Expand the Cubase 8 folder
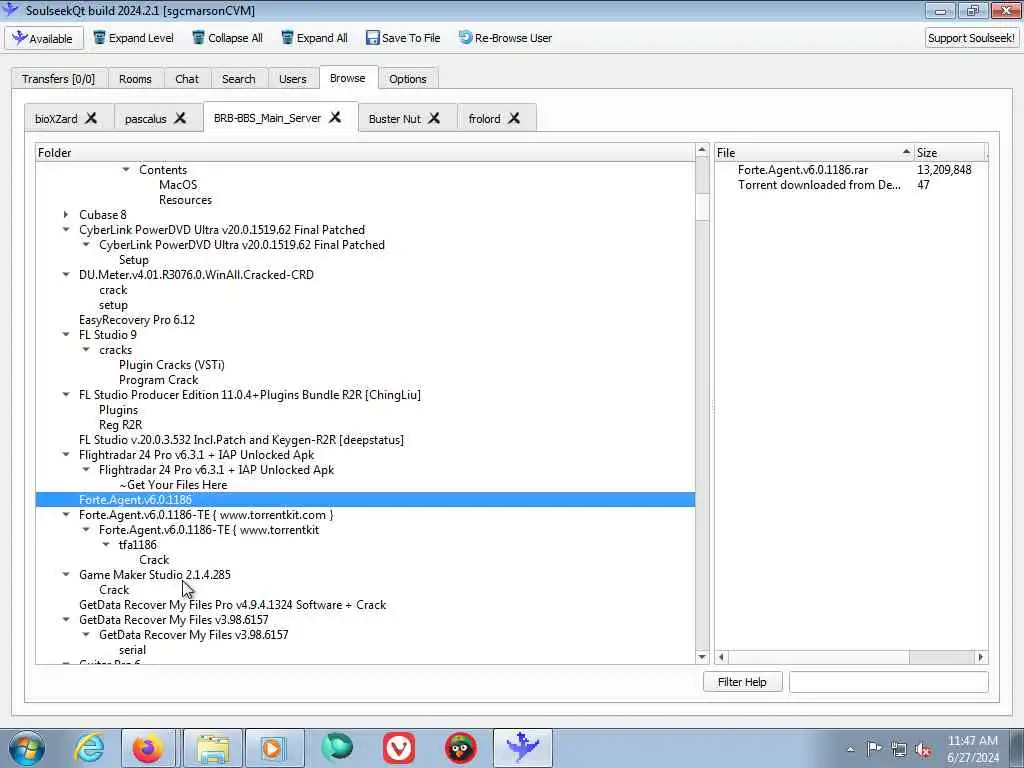This screenshot has height=768, width=1024. point(65,215)
